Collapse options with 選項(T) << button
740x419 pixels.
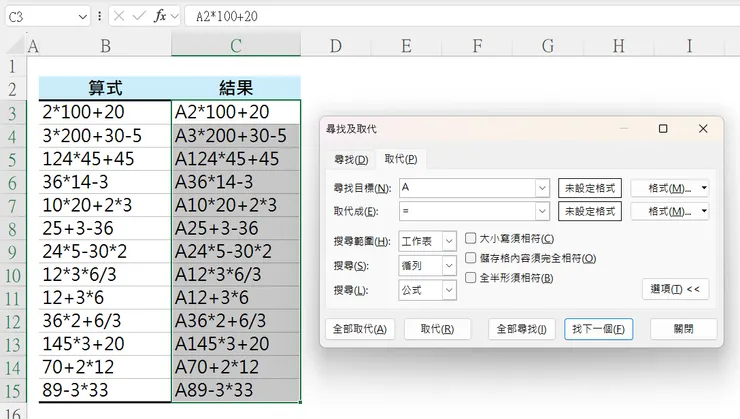[x=675, y=289]
